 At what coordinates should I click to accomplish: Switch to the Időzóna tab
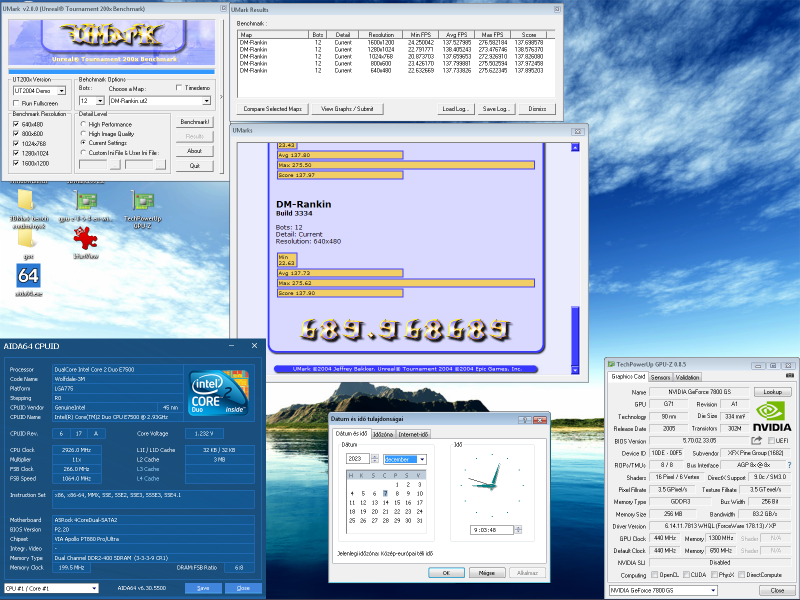[x=383, y=434]
